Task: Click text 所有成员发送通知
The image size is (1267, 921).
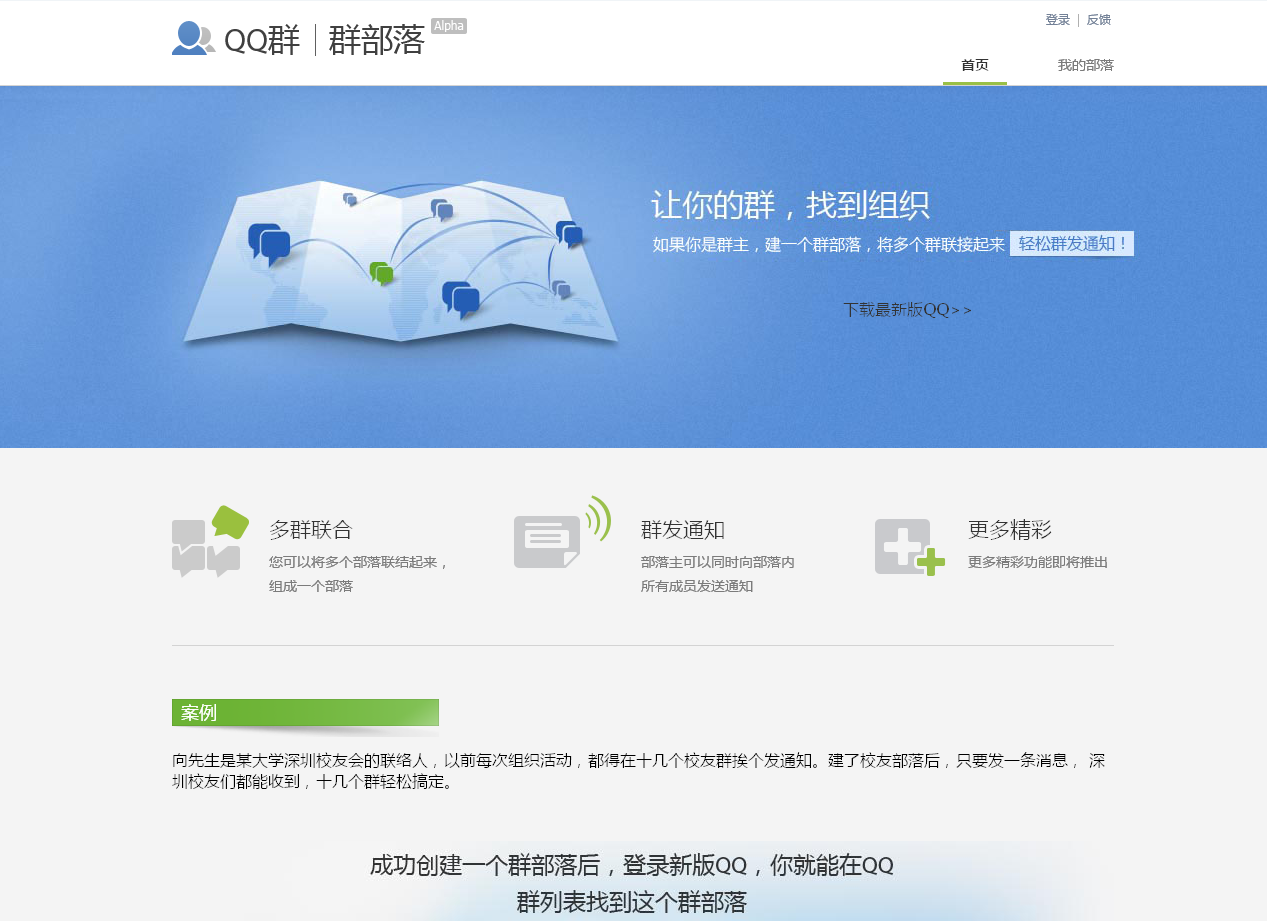Action: tap(697, 586)
